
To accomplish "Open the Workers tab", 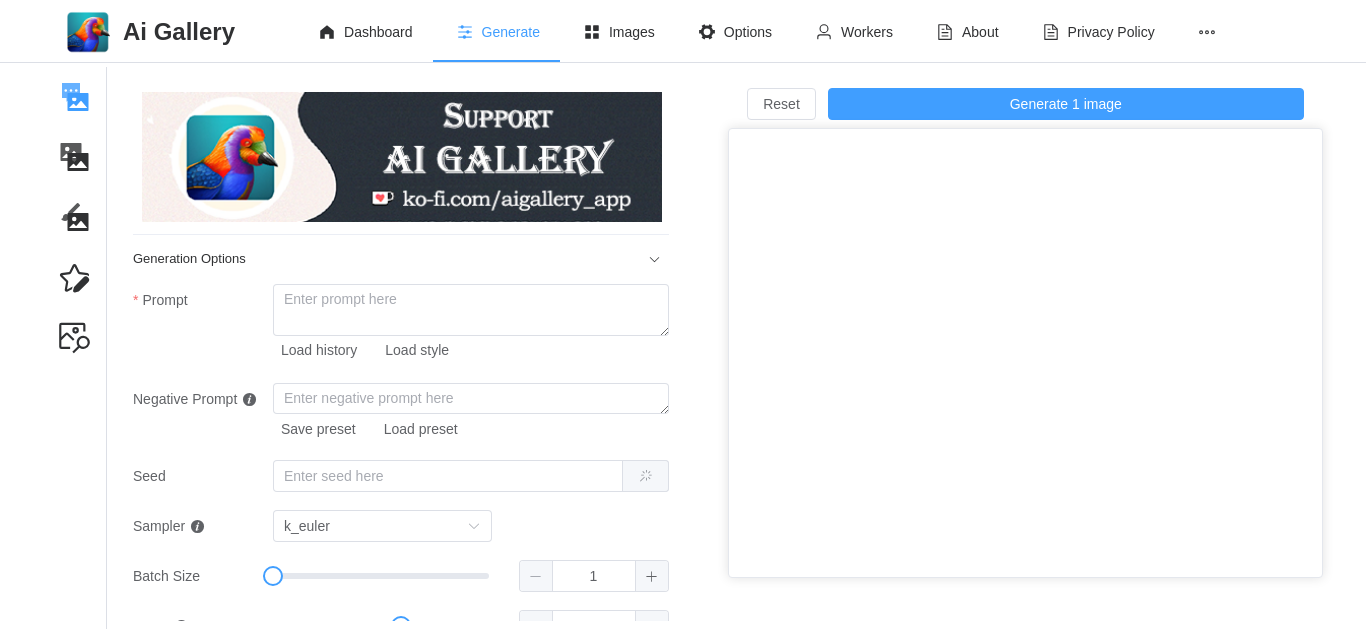I will [x=854, y=32].
